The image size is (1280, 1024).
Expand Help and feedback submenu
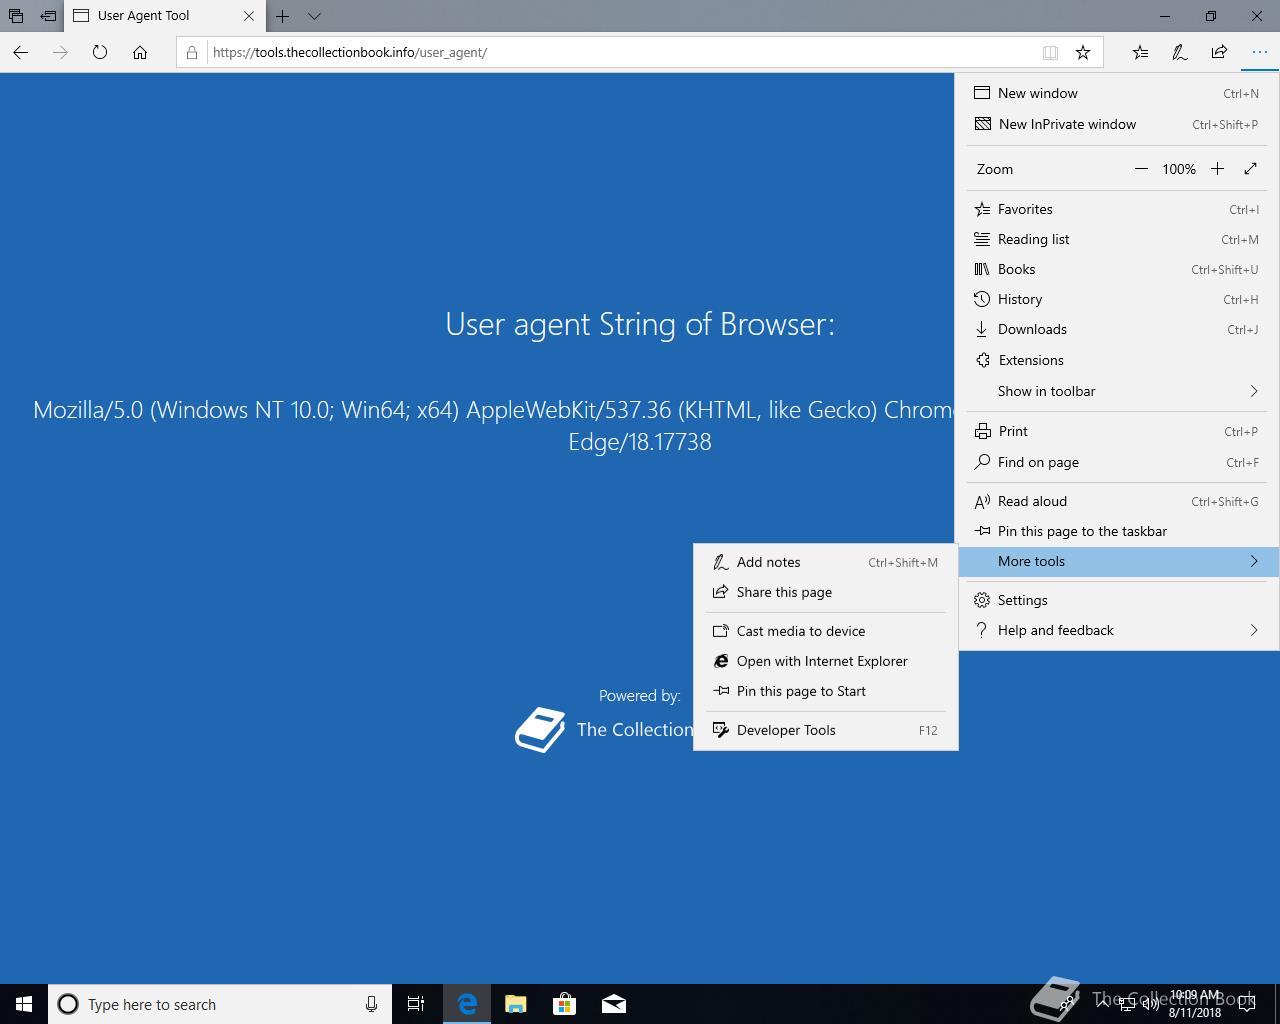point(1116,630)
